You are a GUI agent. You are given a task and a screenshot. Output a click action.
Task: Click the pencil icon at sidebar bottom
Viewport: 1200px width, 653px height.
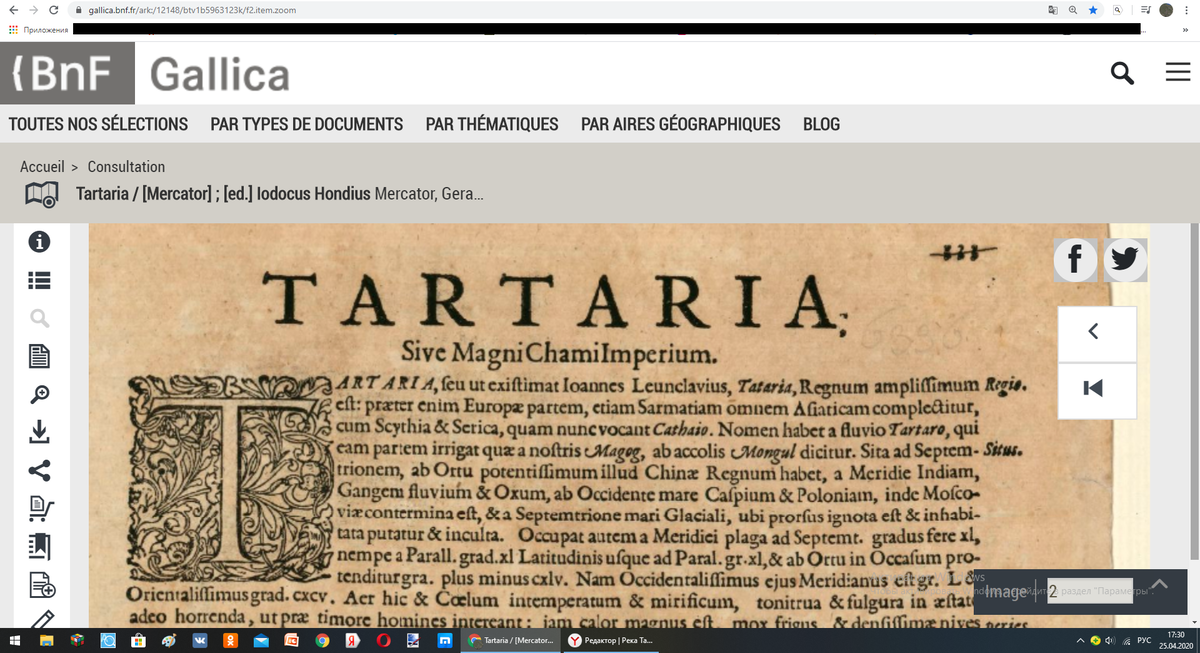(41, 620)
